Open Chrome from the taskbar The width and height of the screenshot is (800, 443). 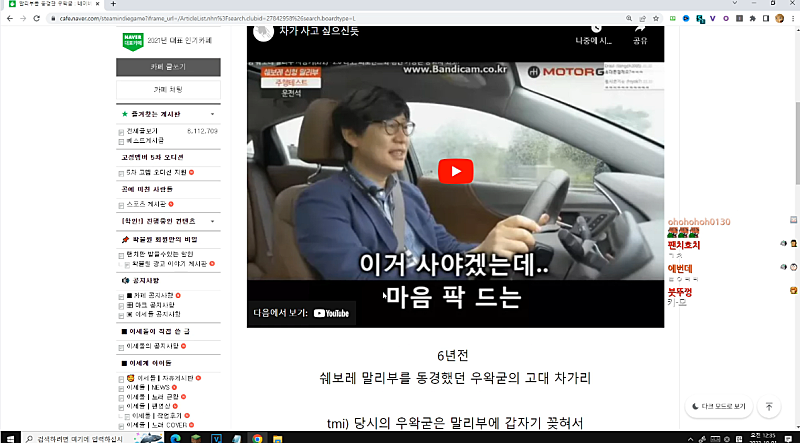pyautogui.click(x=257, y=438)
